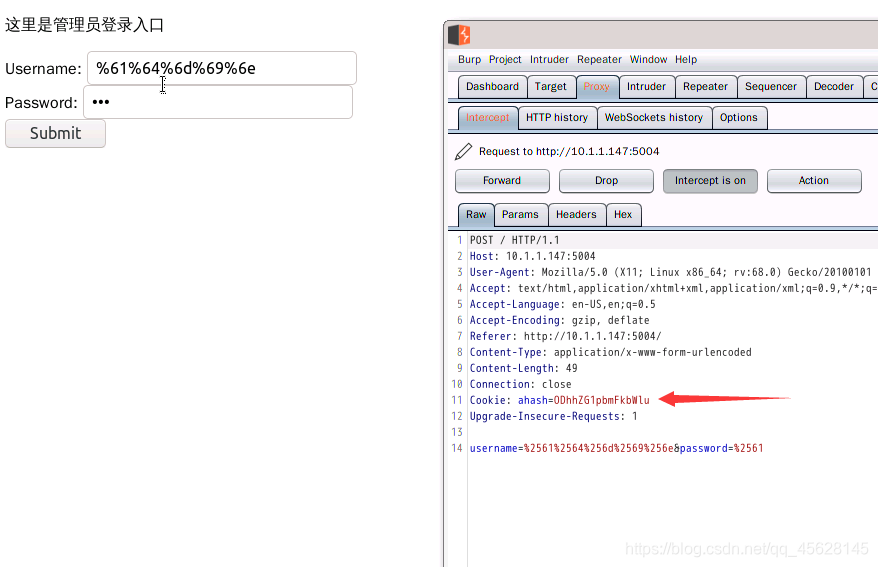Open the Sequencer tab

[770, 87]
